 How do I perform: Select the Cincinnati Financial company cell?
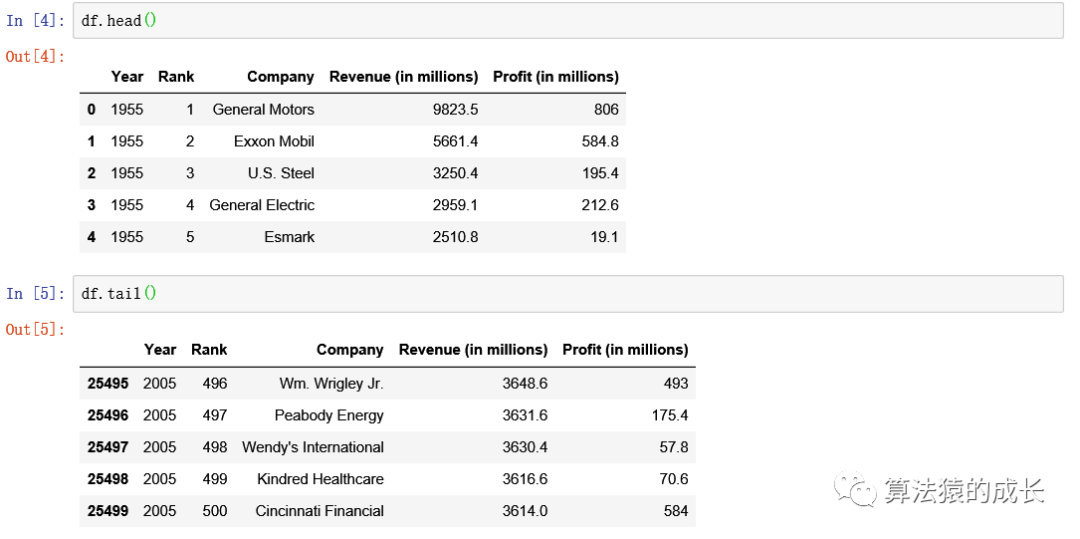point(320,511)
